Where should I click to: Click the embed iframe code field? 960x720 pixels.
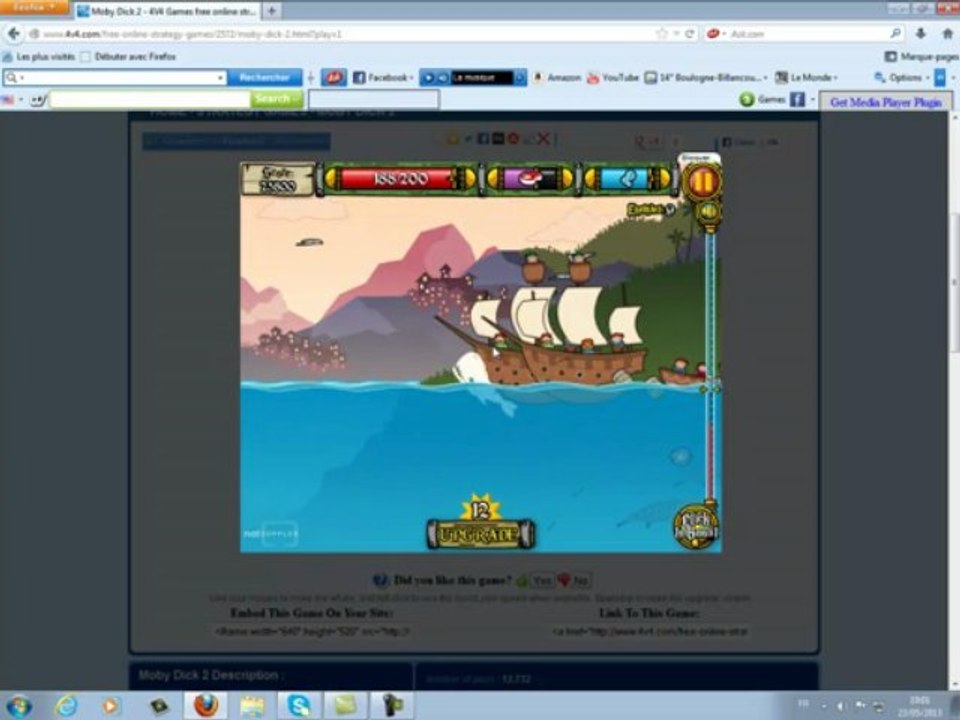[x=312, y=631]
